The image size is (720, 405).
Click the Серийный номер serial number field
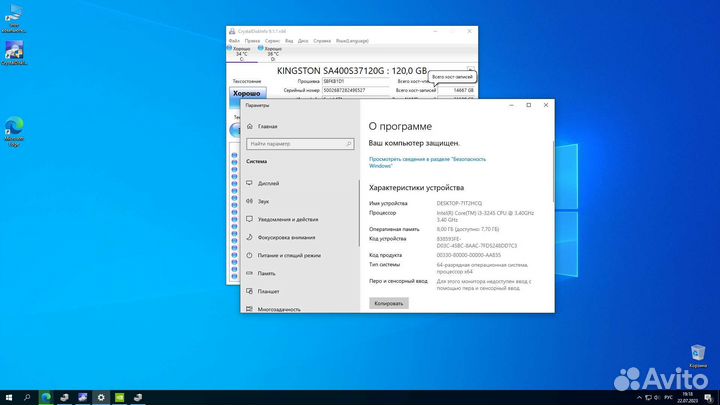[x=356, y=90]
